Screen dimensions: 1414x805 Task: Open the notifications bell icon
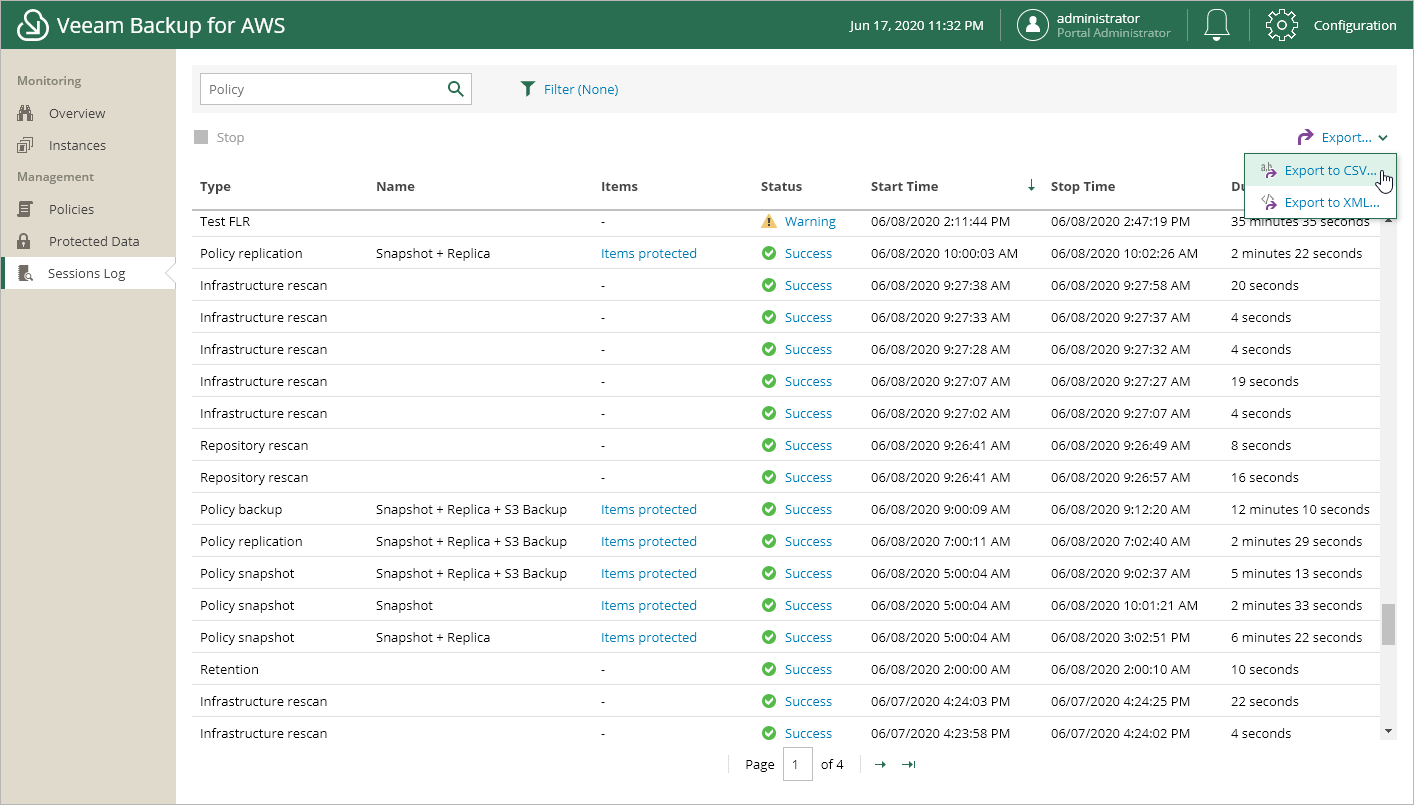[1216, 25]
